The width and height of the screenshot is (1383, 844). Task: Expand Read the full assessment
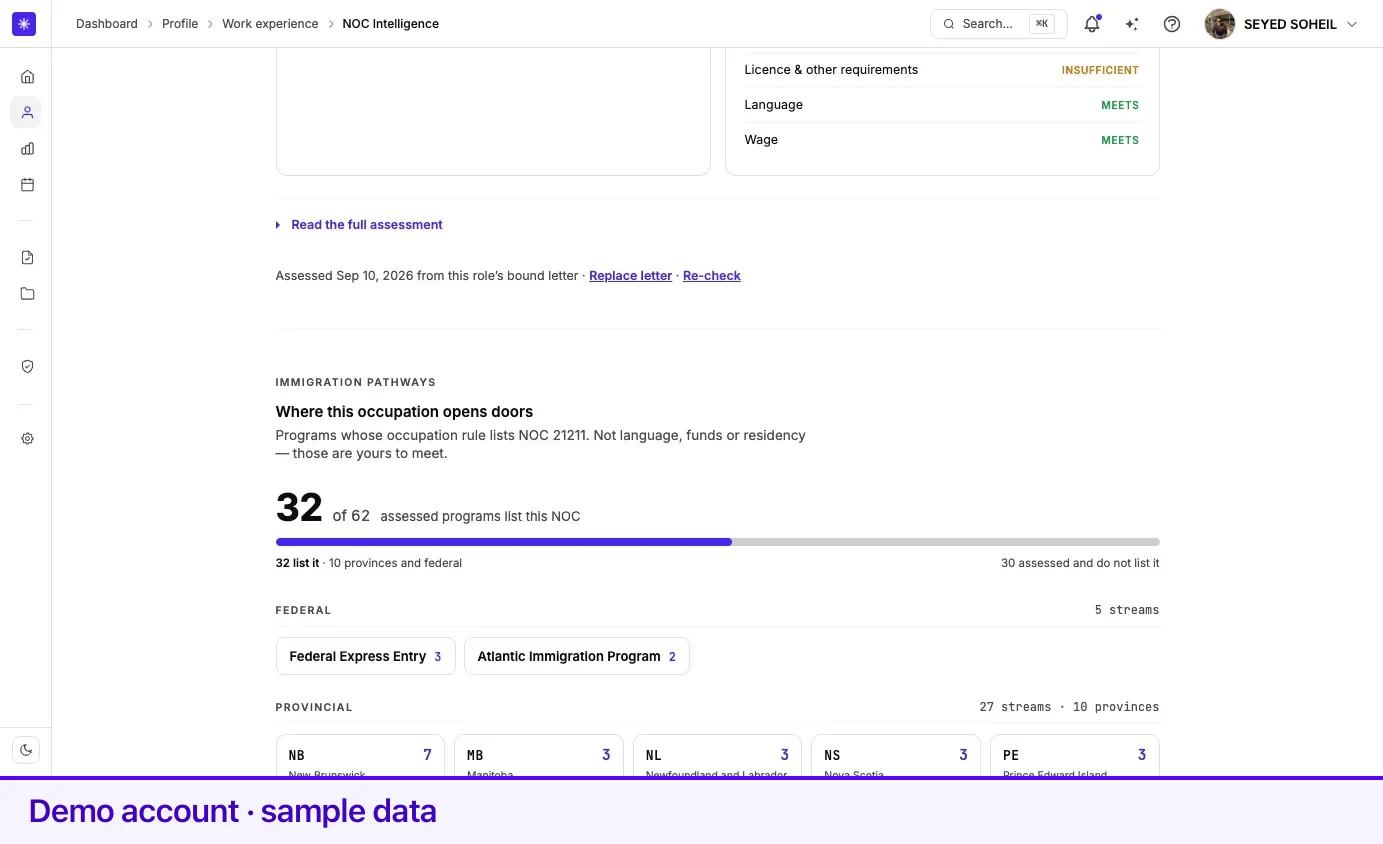(x=360, y=225)
